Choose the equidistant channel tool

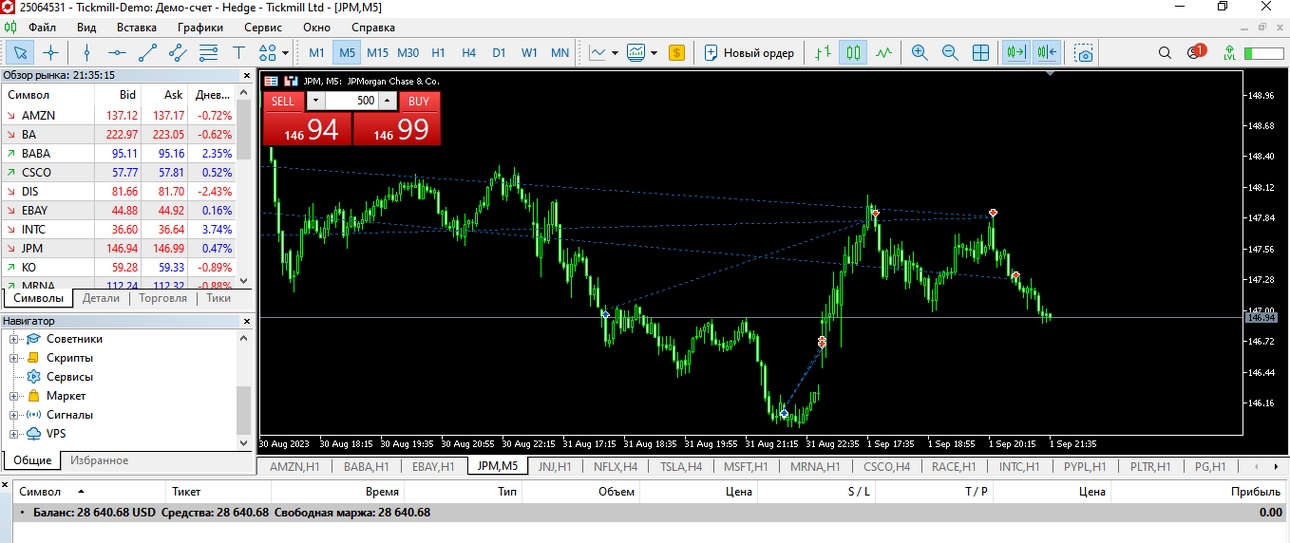pyautogui.click(x=178, y=52)
